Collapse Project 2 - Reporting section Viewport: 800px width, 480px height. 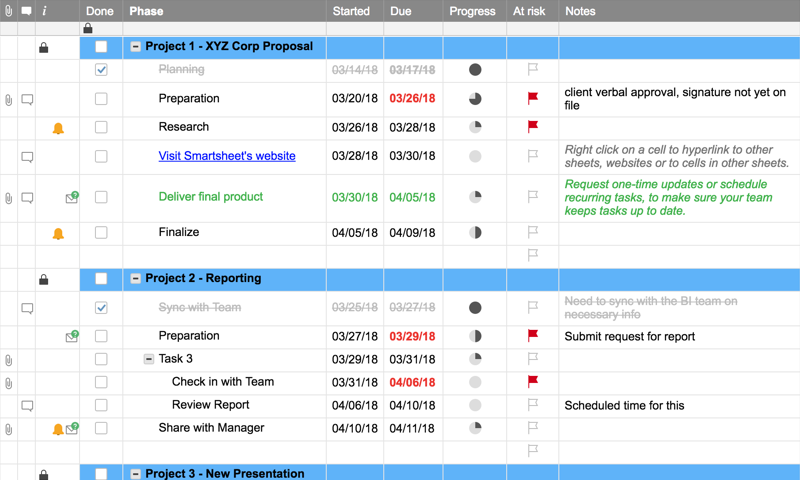[x=136, y=279]
